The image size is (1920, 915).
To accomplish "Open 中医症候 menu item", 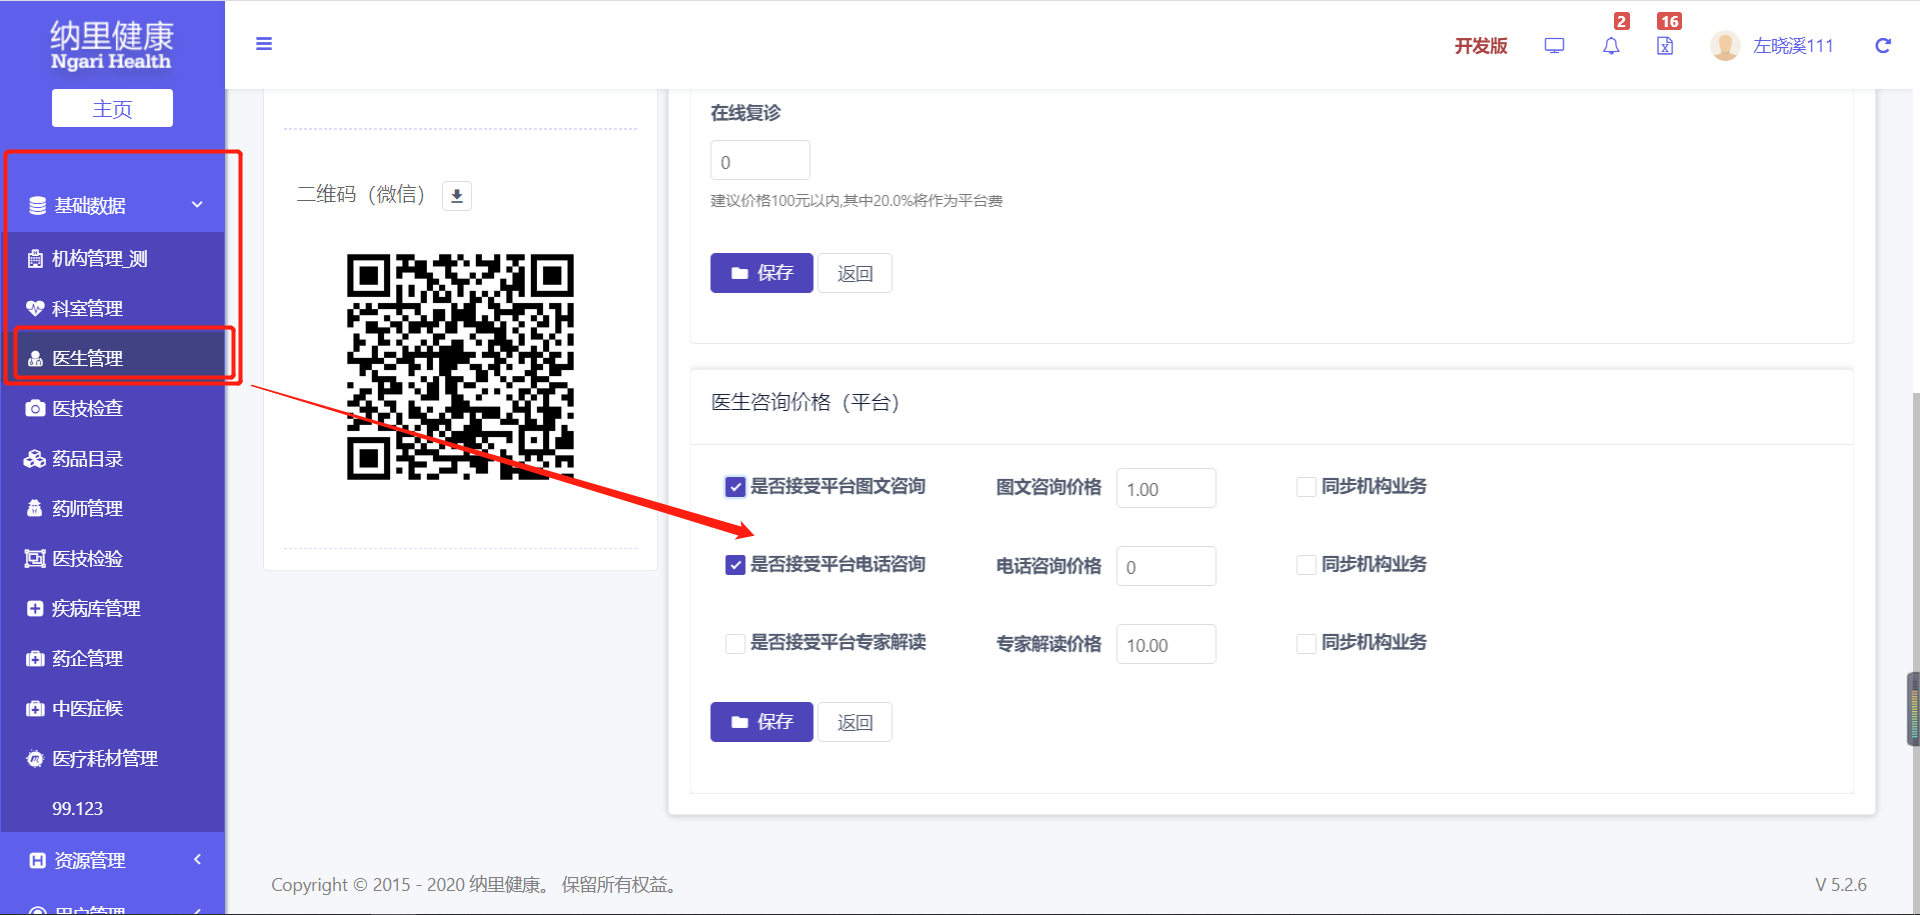I will [113, 709].
